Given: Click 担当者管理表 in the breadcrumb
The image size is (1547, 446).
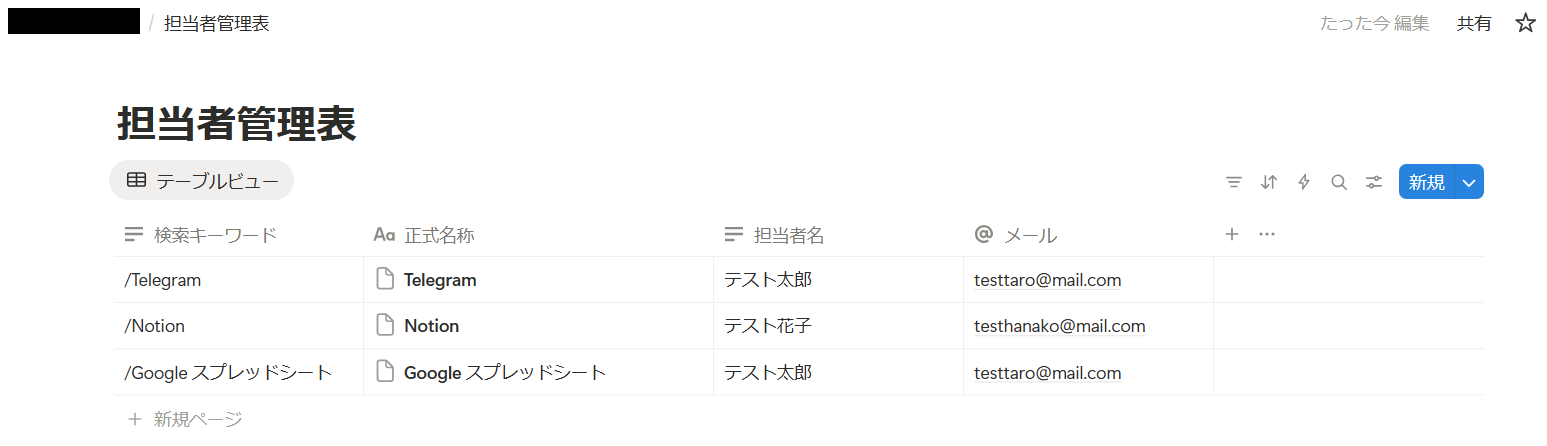Looking at the screenshot, I should pos(217,23).
